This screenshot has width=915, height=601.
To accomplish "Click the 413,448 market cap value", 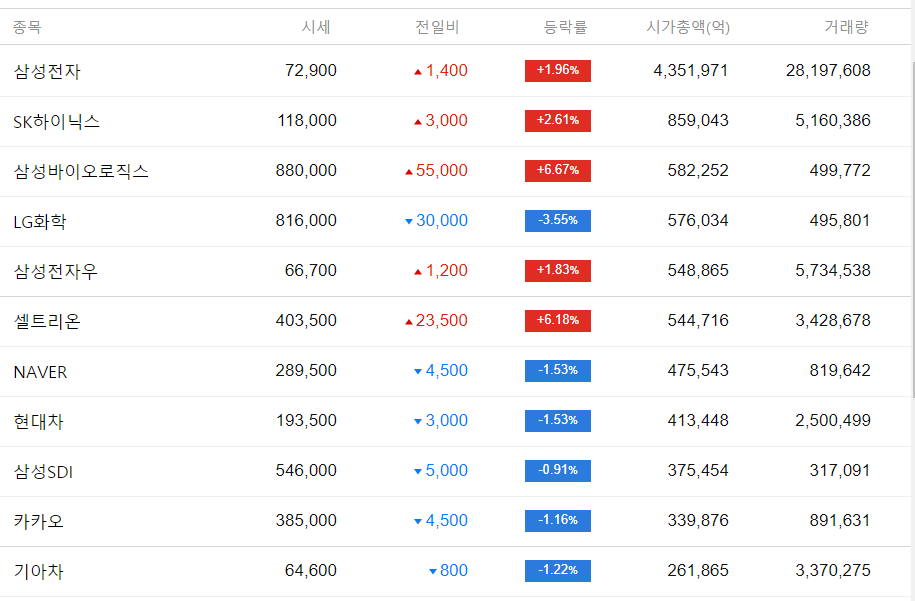I will click(x=698, y=421).
